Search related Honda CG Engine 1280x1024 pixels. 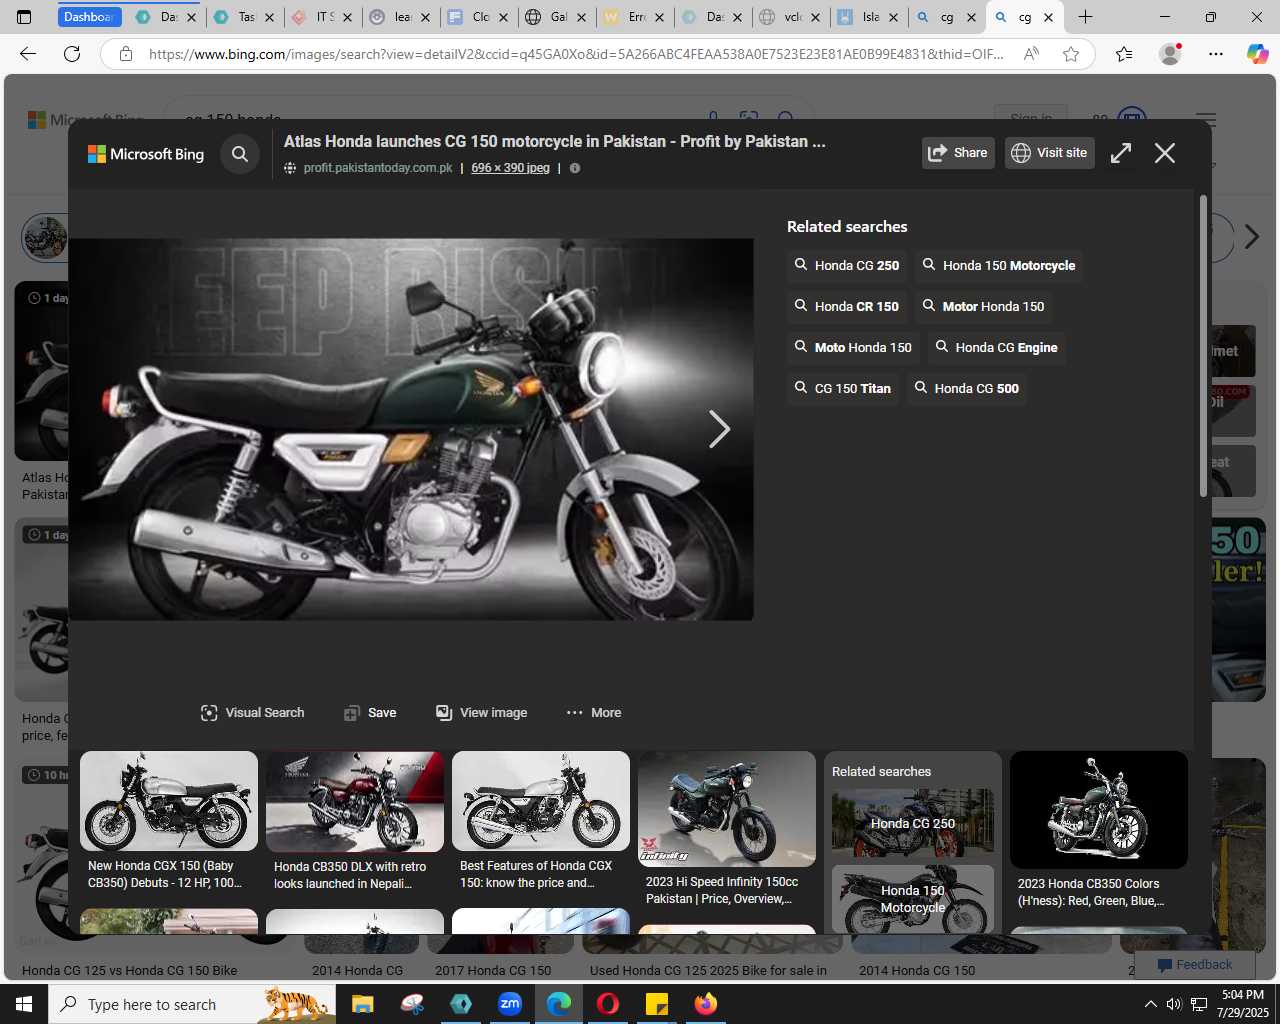(996, 347)
